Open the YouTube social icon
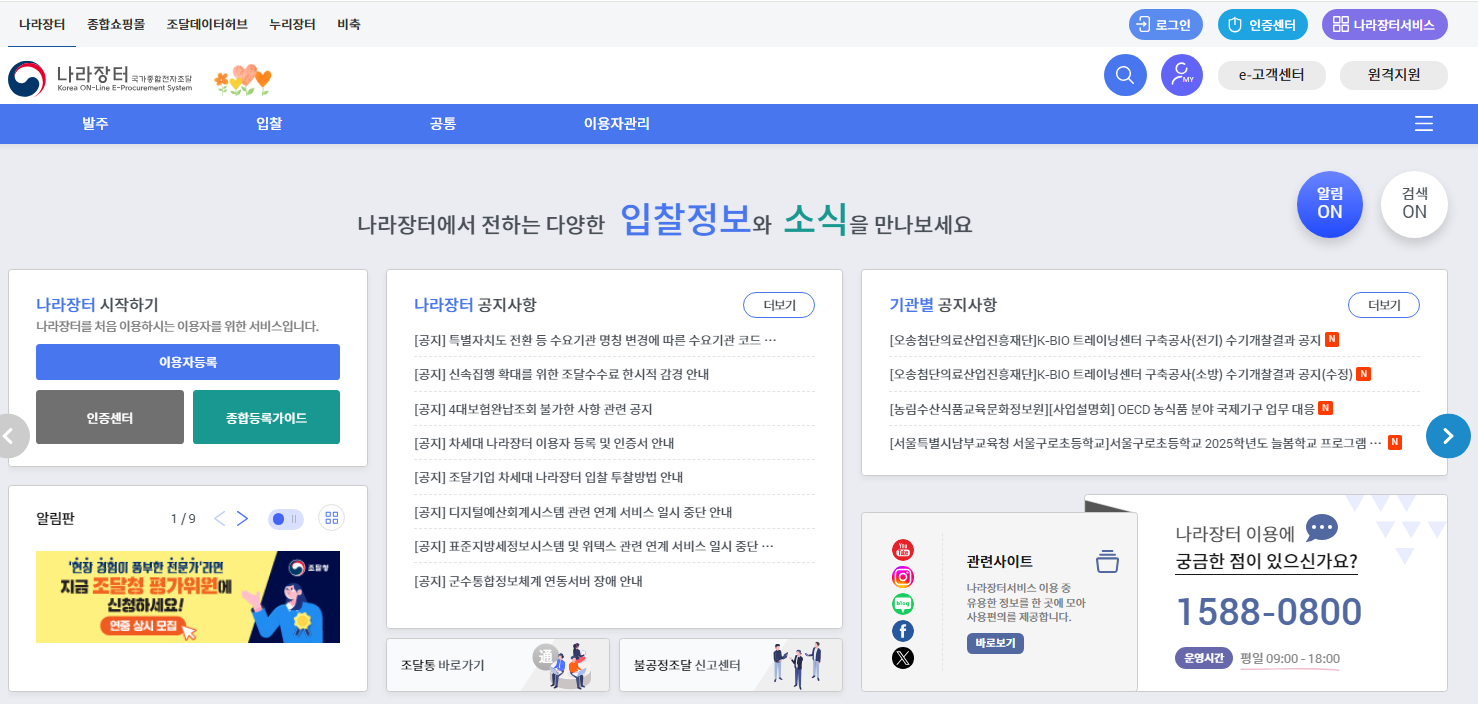Screen dimensions: 1478x704 click(x=903, y=549)
